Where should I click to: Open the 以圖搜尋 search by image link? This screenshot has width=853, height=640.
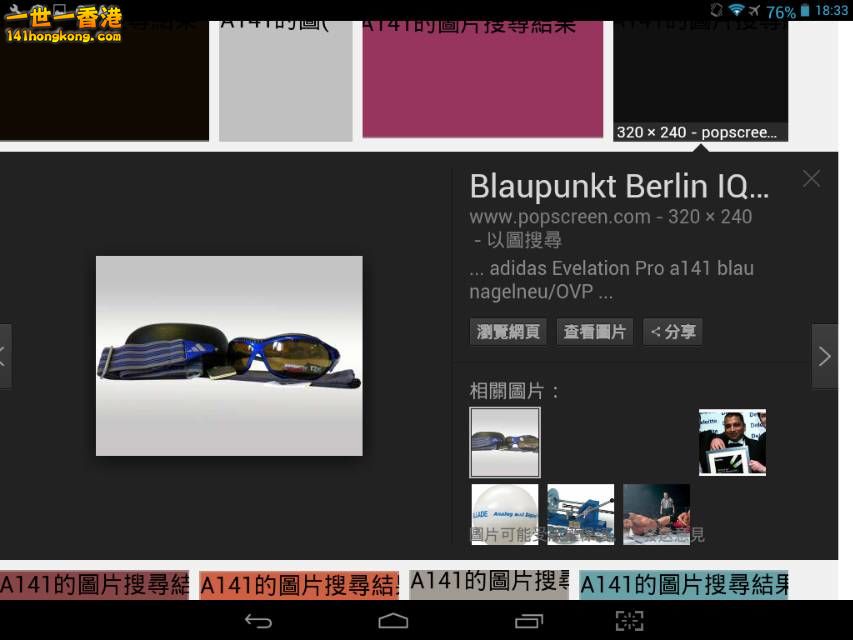524,240
